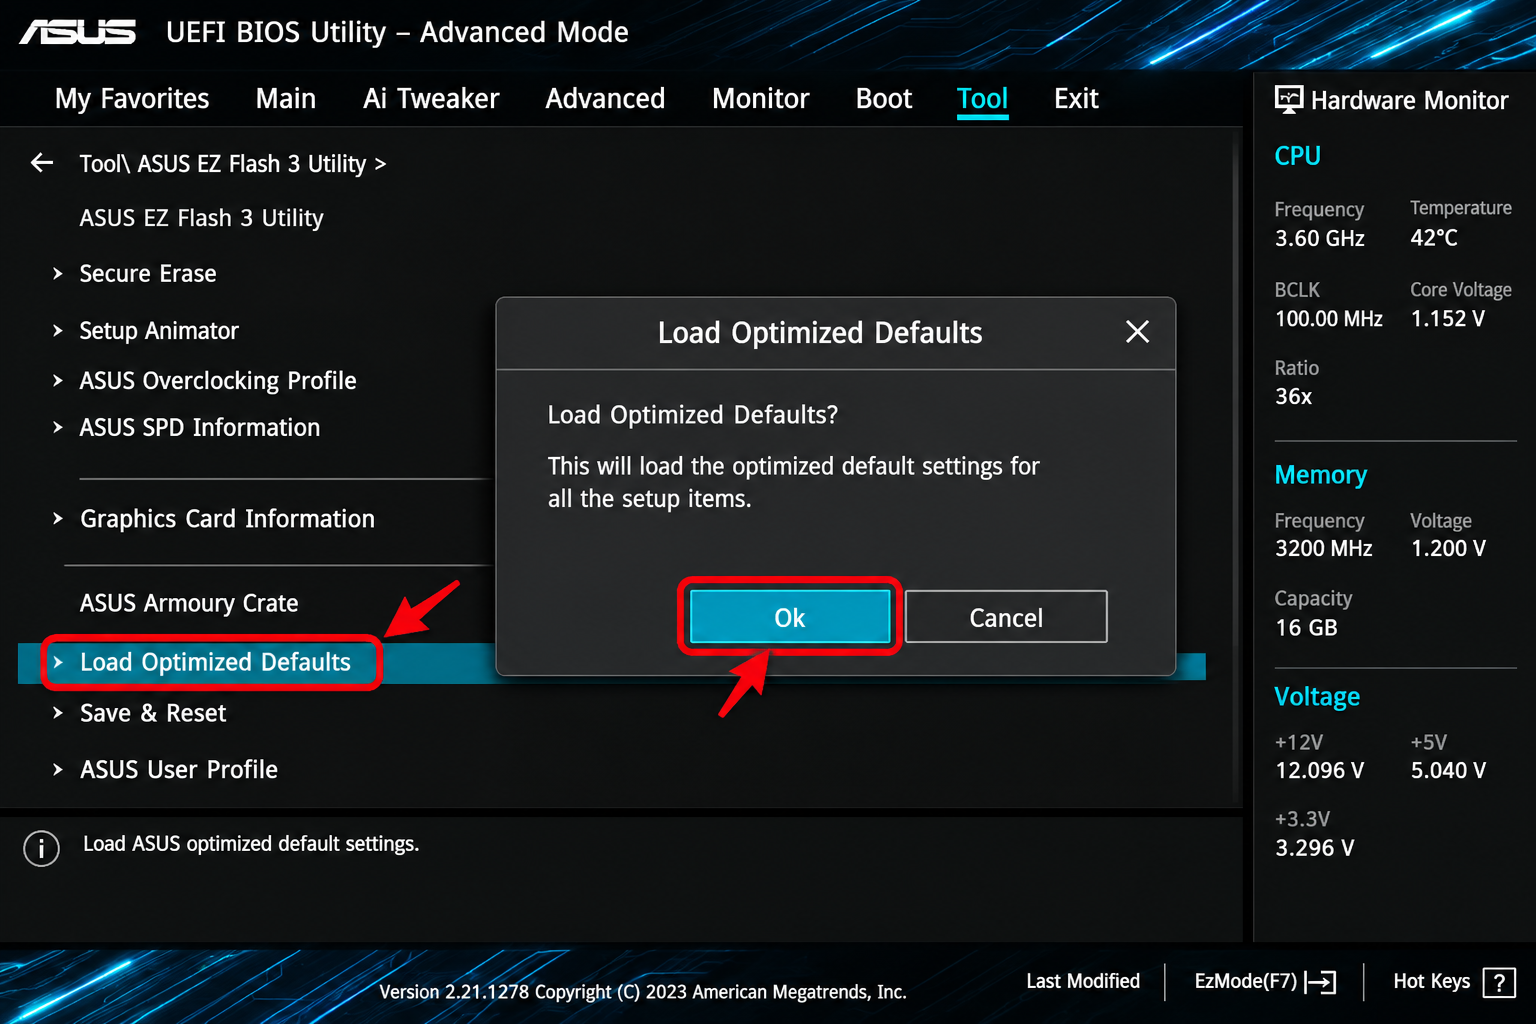Click the Hardware Monitor display icon
The width and height of the screenshot is (1536, 1024).
pyautogui.click(x=1288, y=99)
